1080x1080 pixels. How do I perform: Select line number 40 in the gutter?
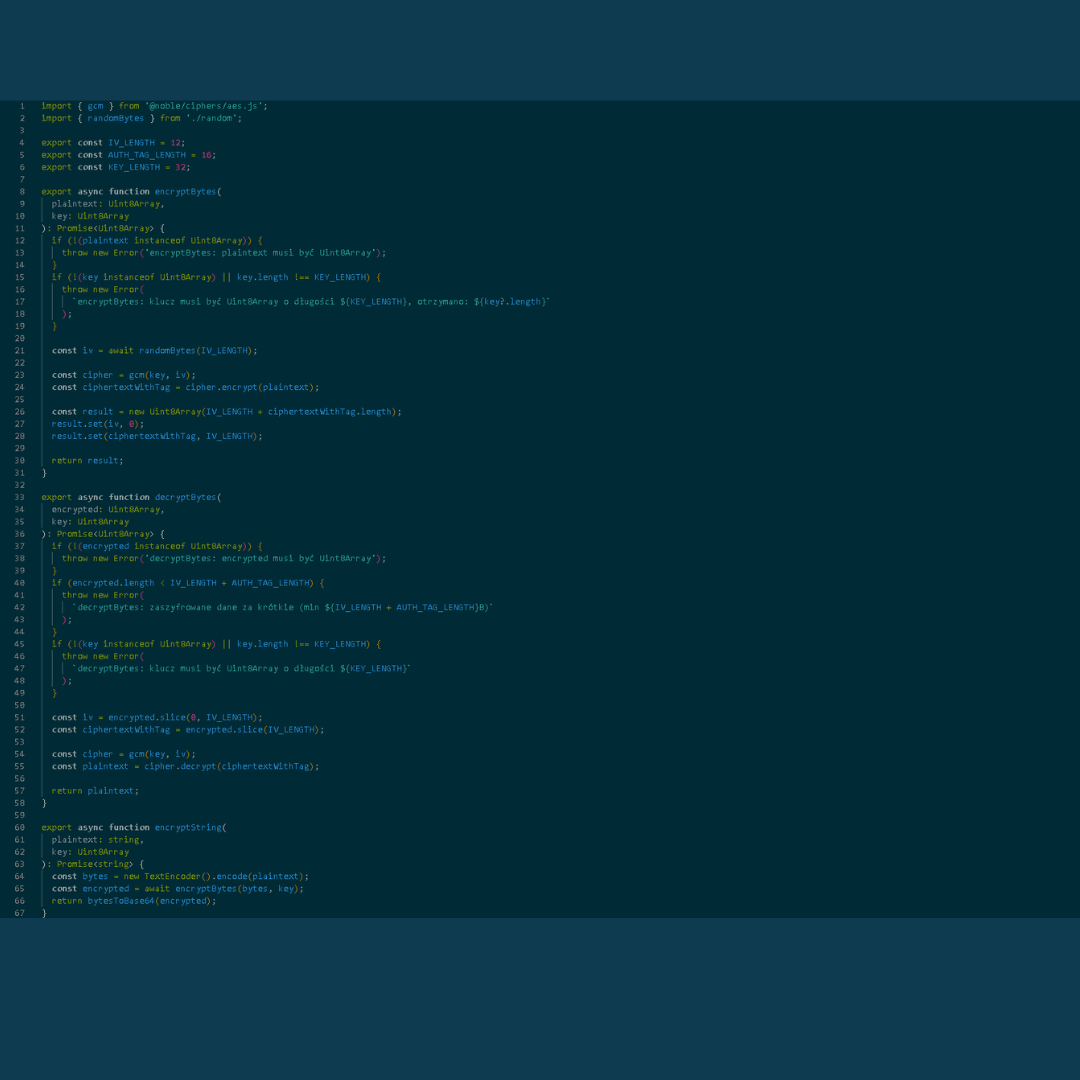pos(20,583)
